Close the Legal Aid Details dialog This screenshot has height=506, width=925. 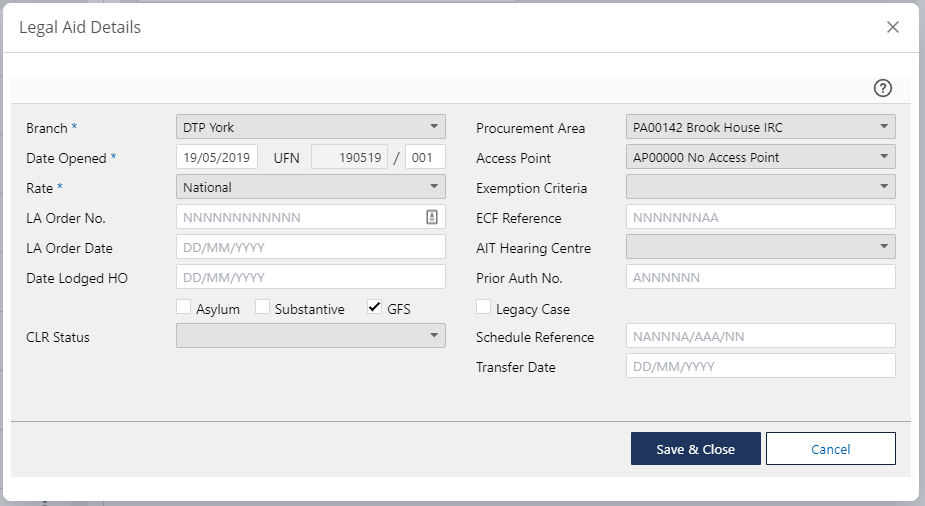(893, 27)
